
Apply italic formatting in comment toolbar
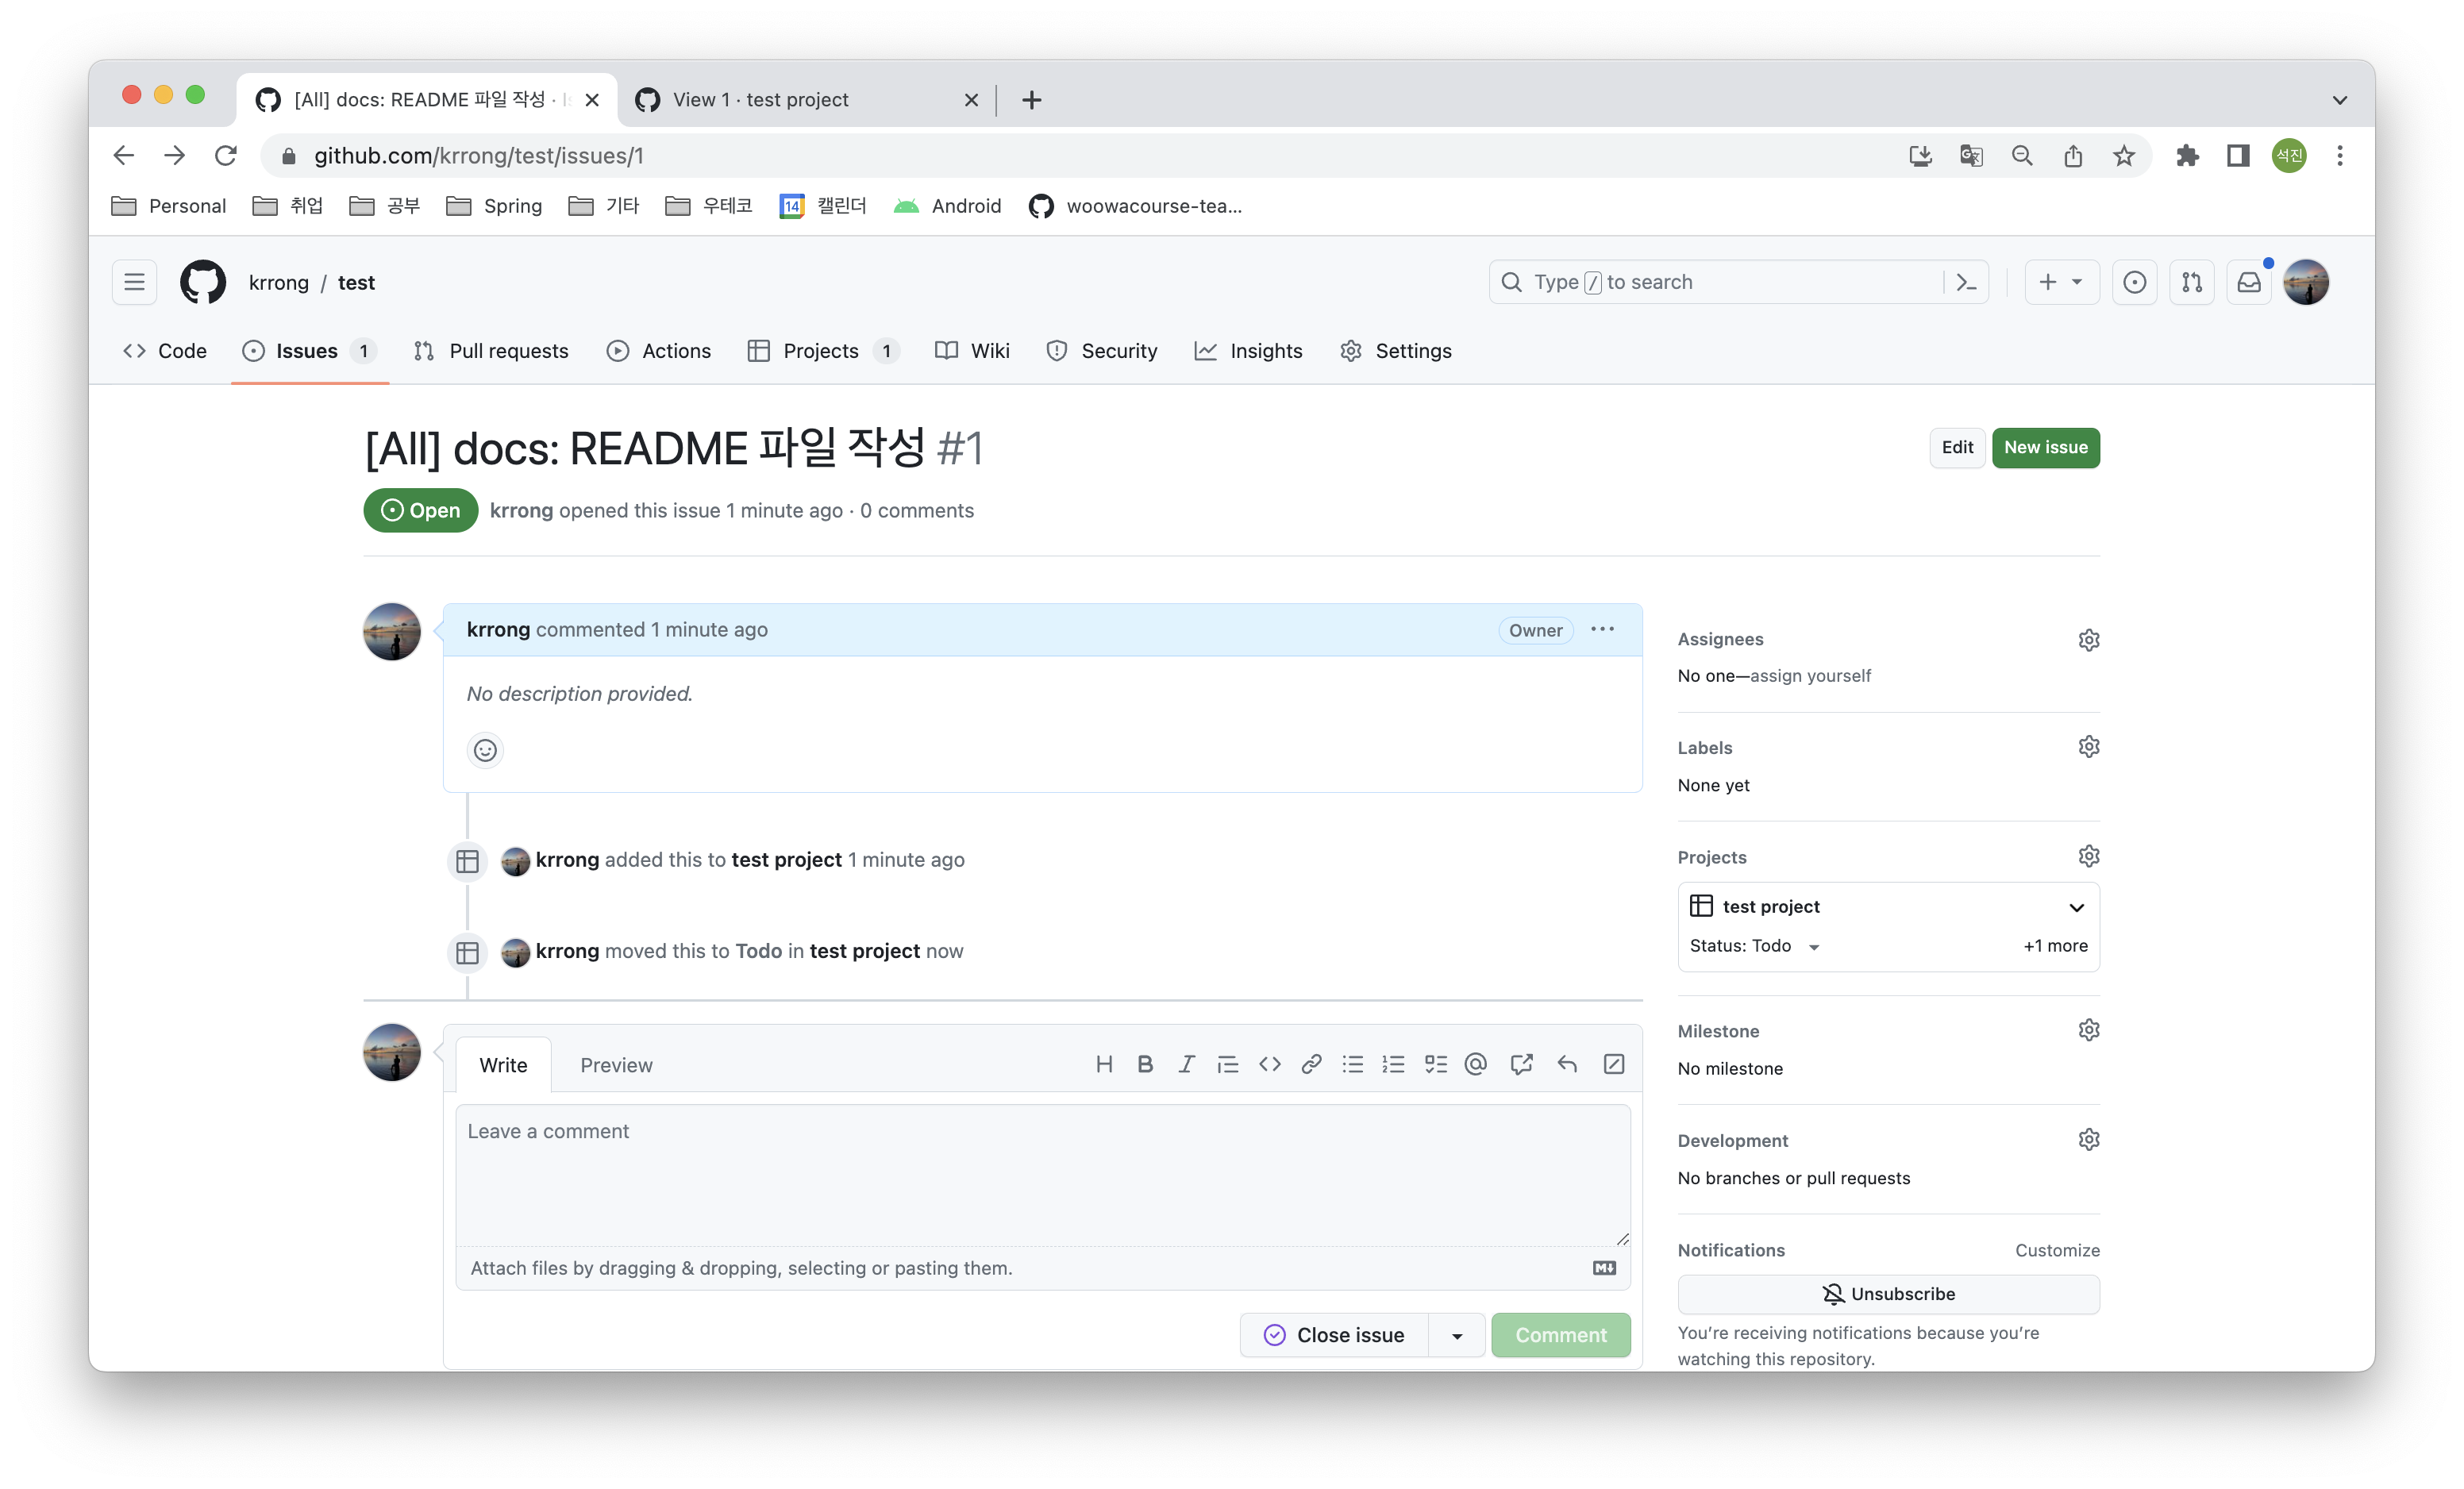pos(1186,1064)
